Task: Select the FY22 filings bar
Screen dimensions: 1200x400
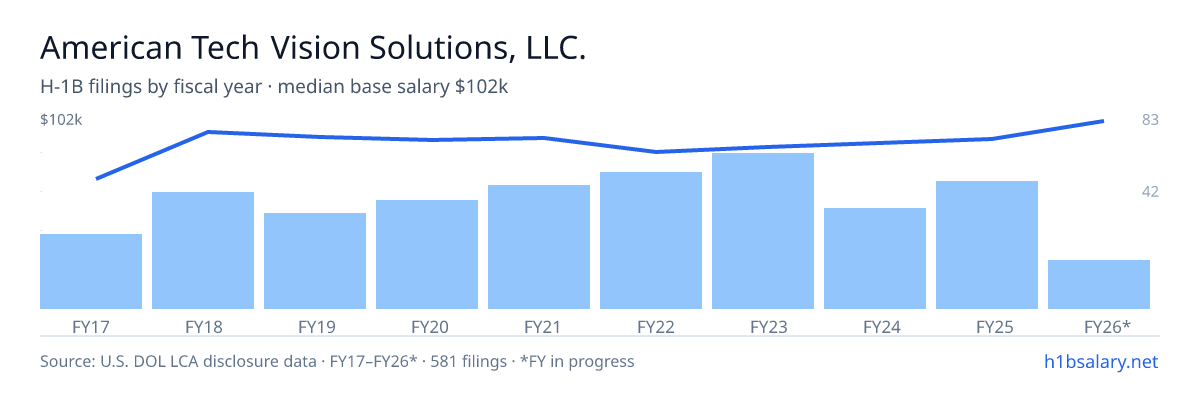Action: coord(651,240)
